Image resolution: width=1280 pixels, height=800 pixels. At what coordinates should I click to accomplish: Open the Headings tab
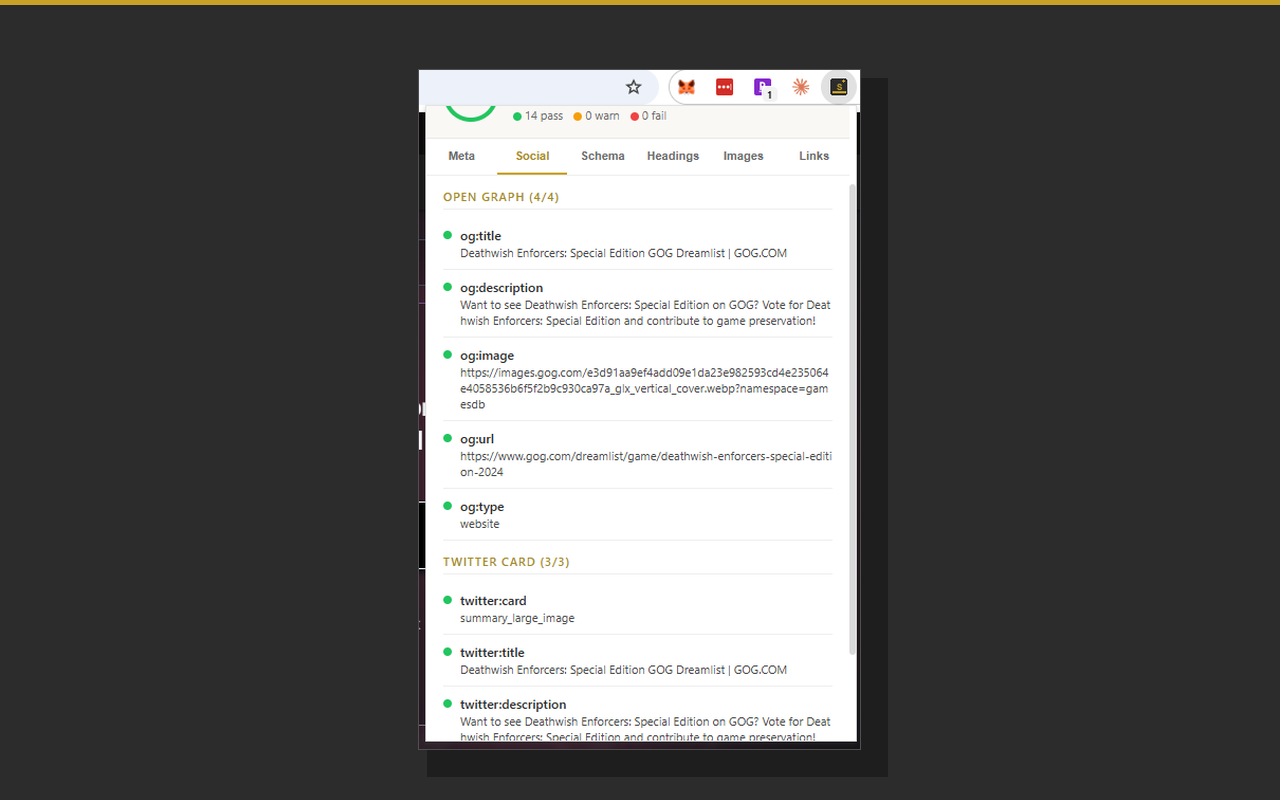coord(672,156)
